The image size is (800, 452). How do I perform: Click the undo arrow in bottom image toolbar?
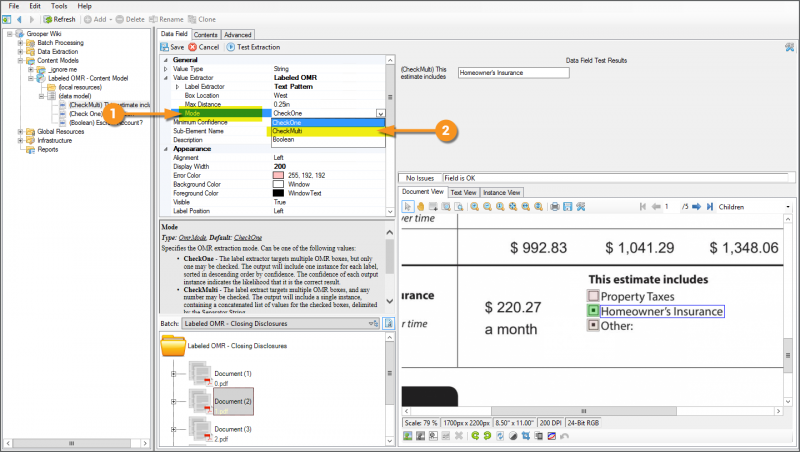tap(564, 436)
